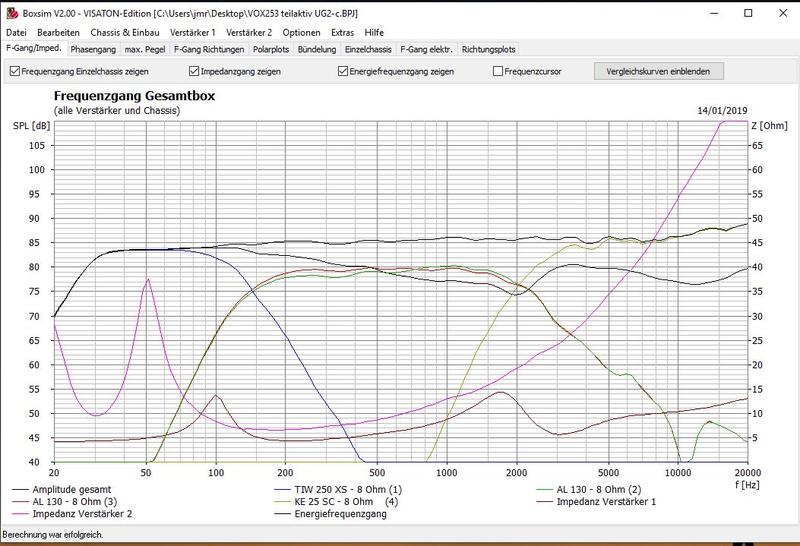This screenshot has height=546, width=800.
Task: Open the Verstärker 1 menu
Action: [x=193, y=32]
